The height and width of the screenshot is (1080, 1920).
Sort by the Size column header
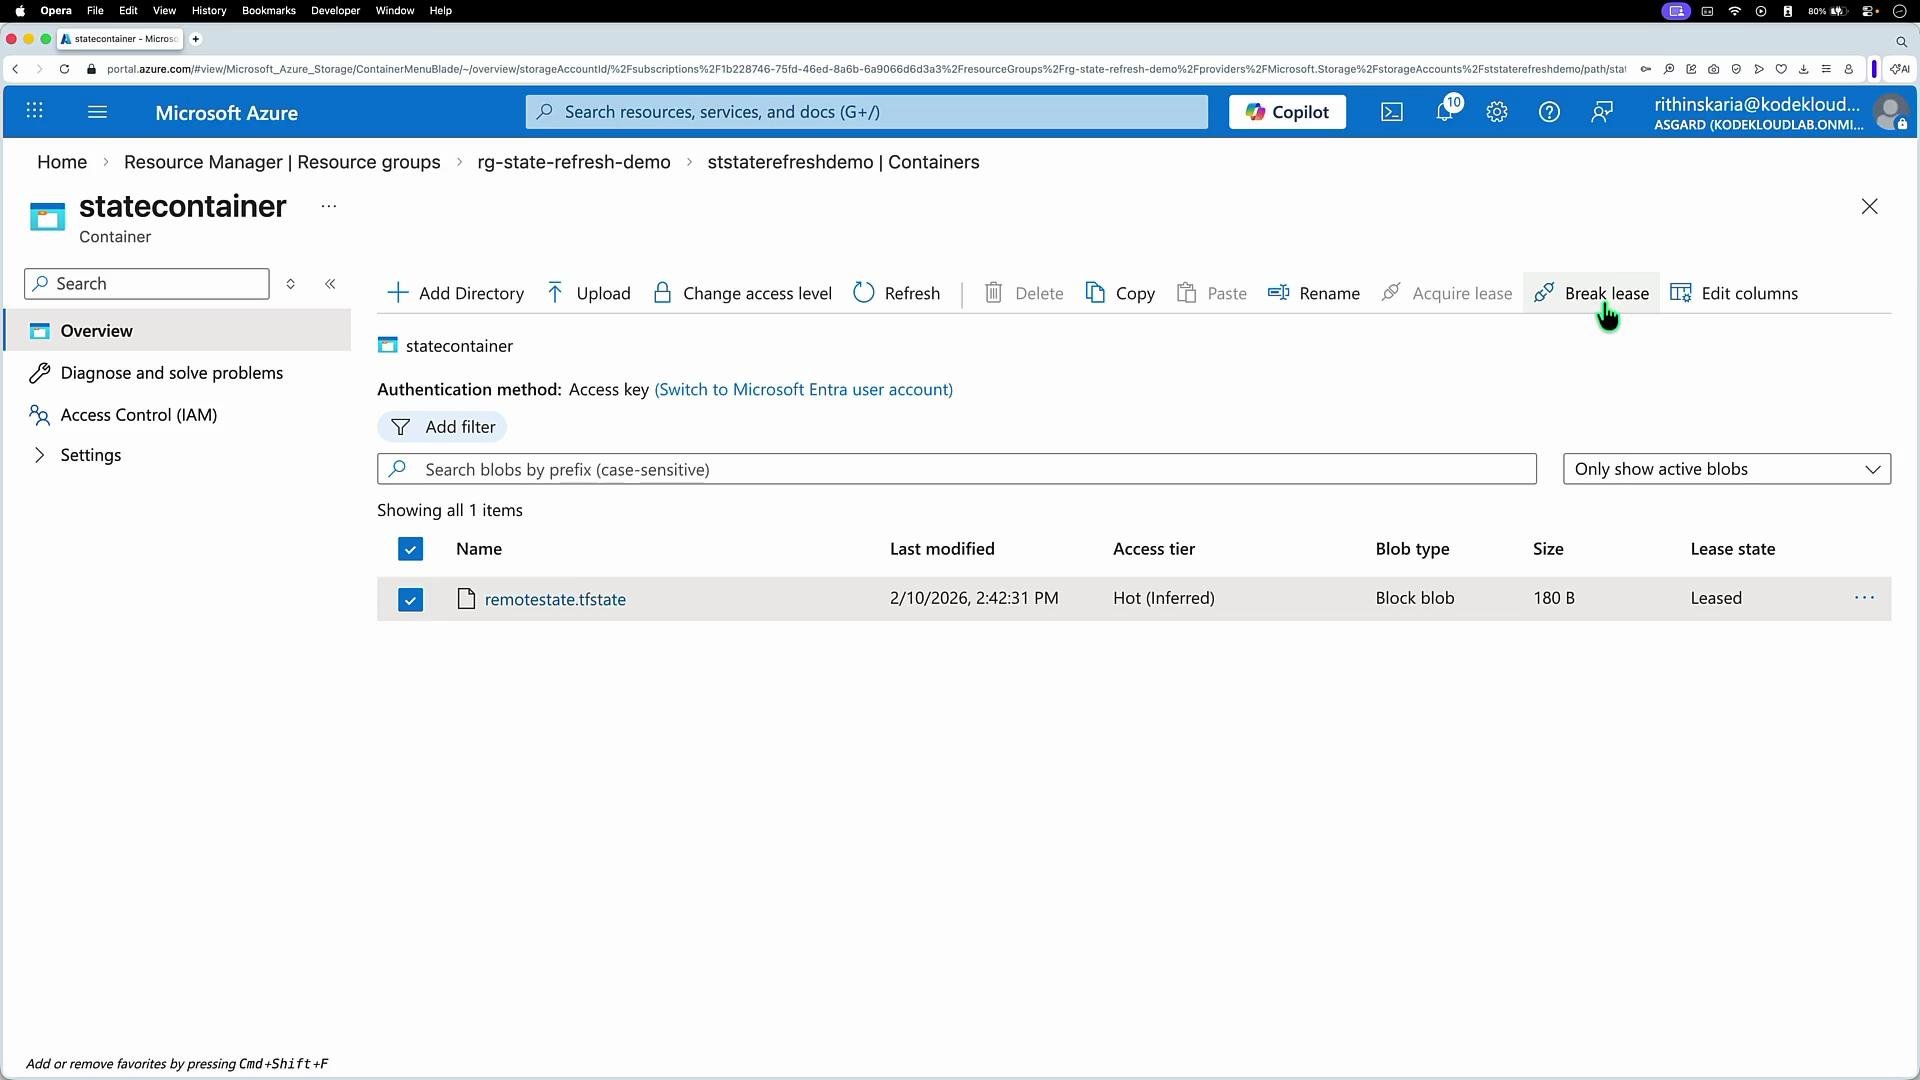click(1548, 549)
